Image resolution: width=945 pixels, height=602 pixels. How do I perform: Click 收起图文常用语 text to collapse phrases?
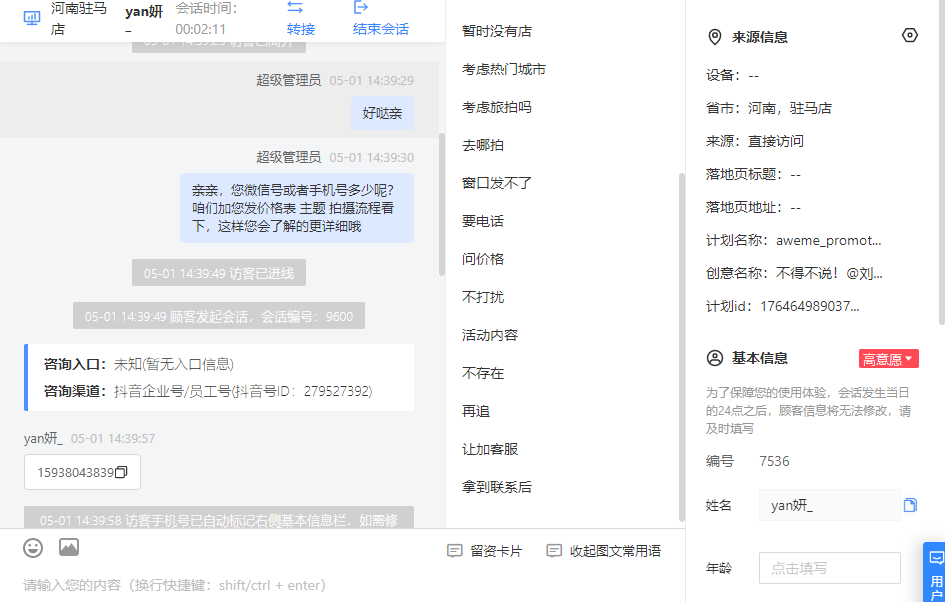[x=615, y=551]
